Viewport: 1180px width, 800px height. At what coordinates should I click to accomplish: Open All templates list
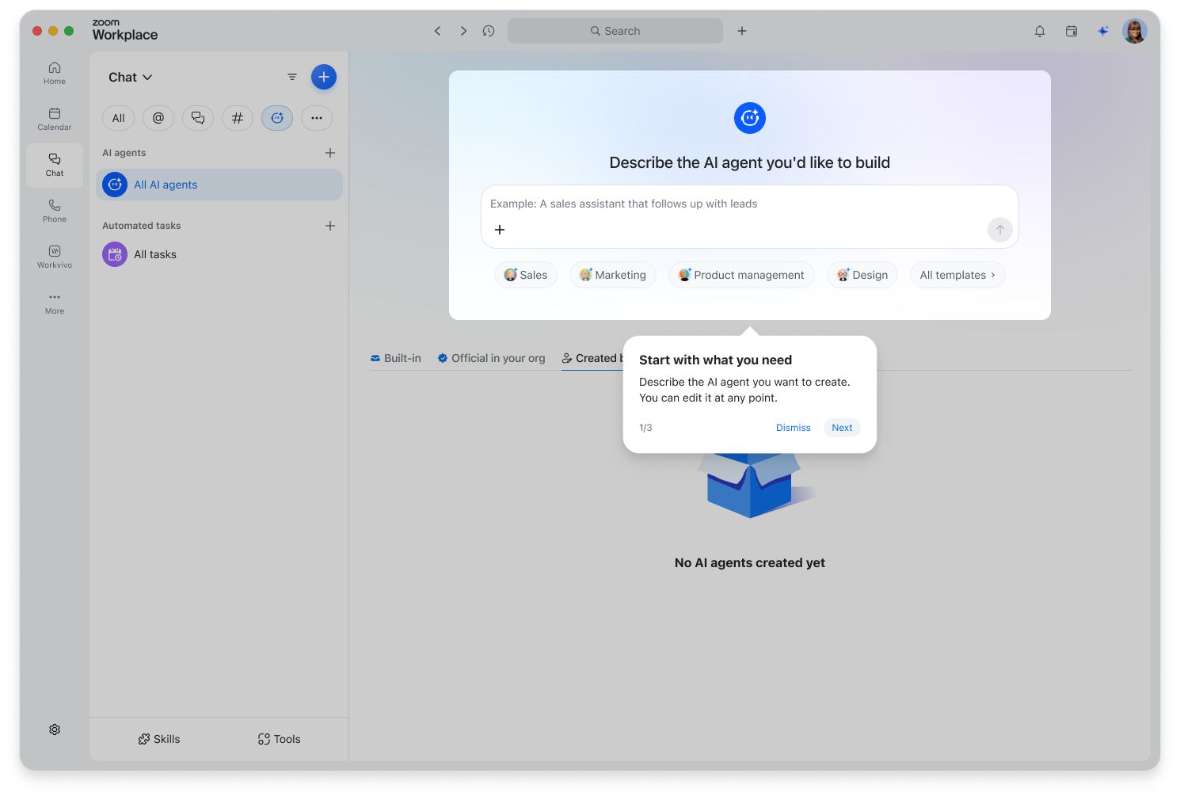(x=956, y=275)
